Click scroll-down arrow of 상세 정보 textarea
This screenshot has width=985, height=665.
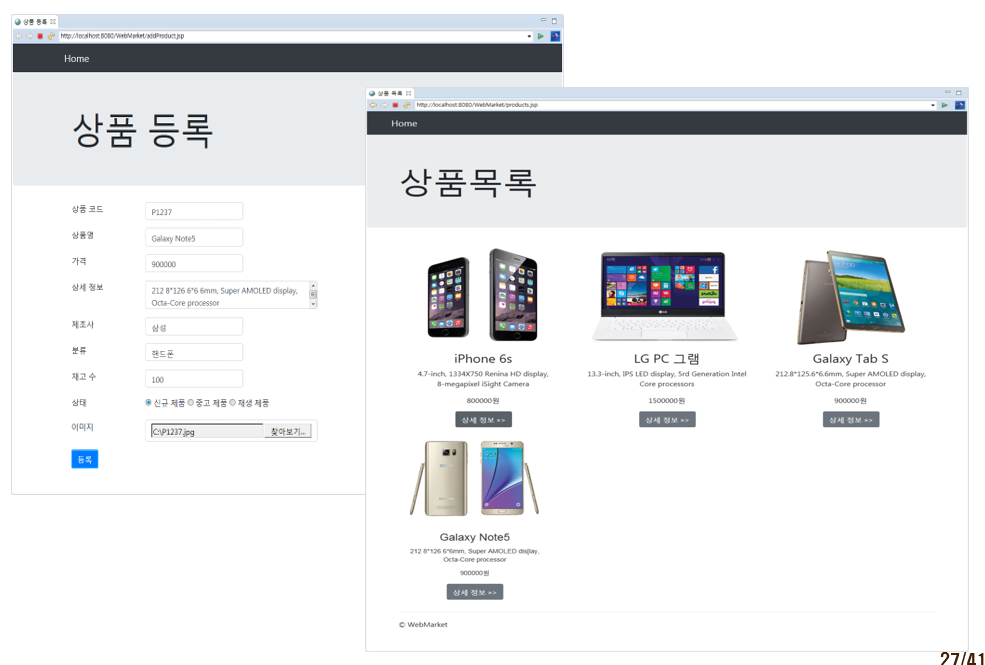click(313, 304)
